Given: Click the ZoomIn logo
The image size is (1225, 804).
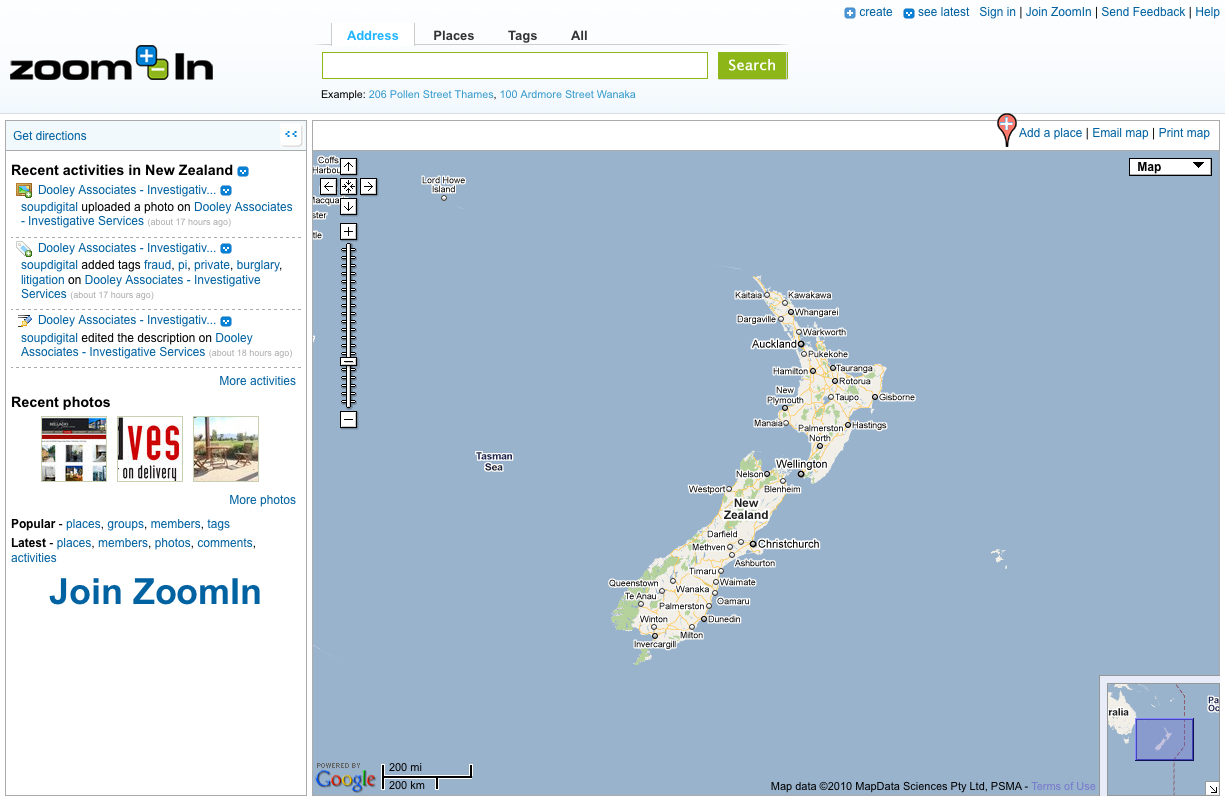Looking at the screenshot, I should point(111,65).
